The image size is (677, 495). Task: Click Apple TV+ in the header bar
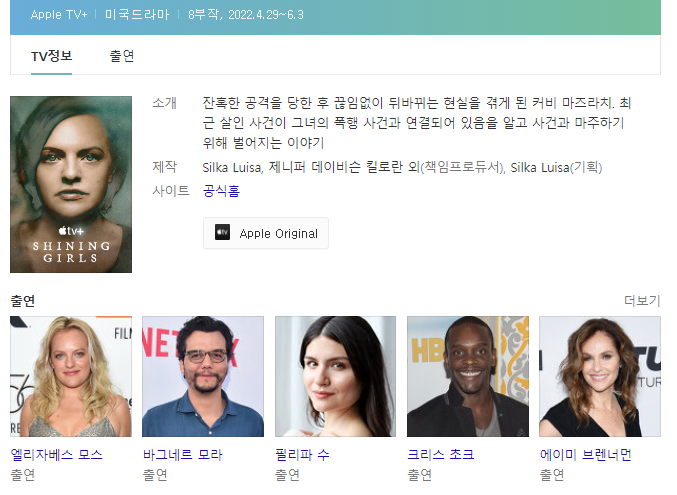[x=59, y=15]
